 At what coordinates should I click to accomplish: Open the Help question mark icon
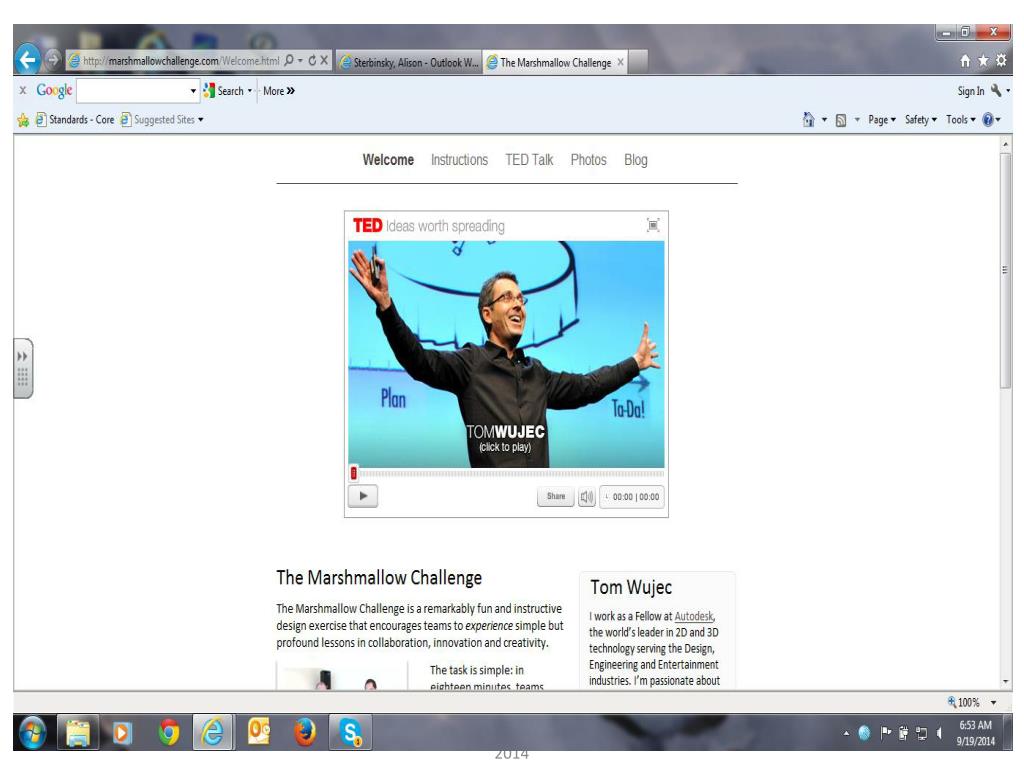(x=988, y=120)
